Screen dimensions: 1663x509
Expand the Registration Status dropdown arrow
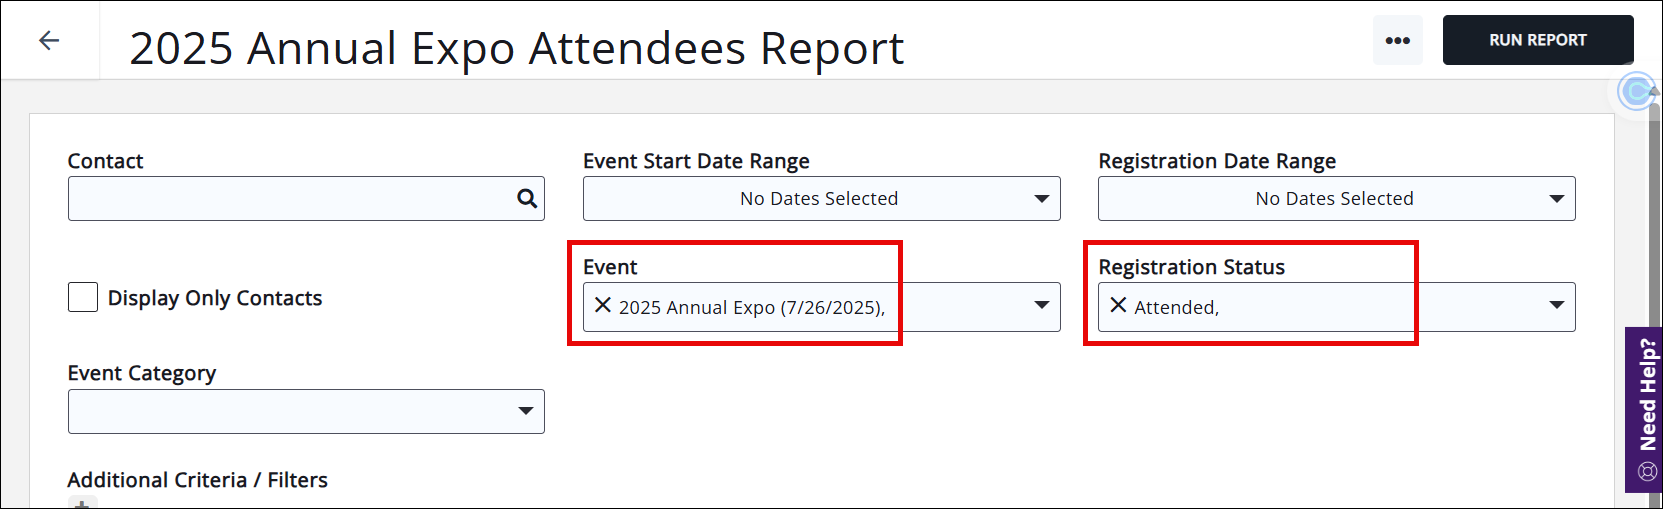[1557, 306]
